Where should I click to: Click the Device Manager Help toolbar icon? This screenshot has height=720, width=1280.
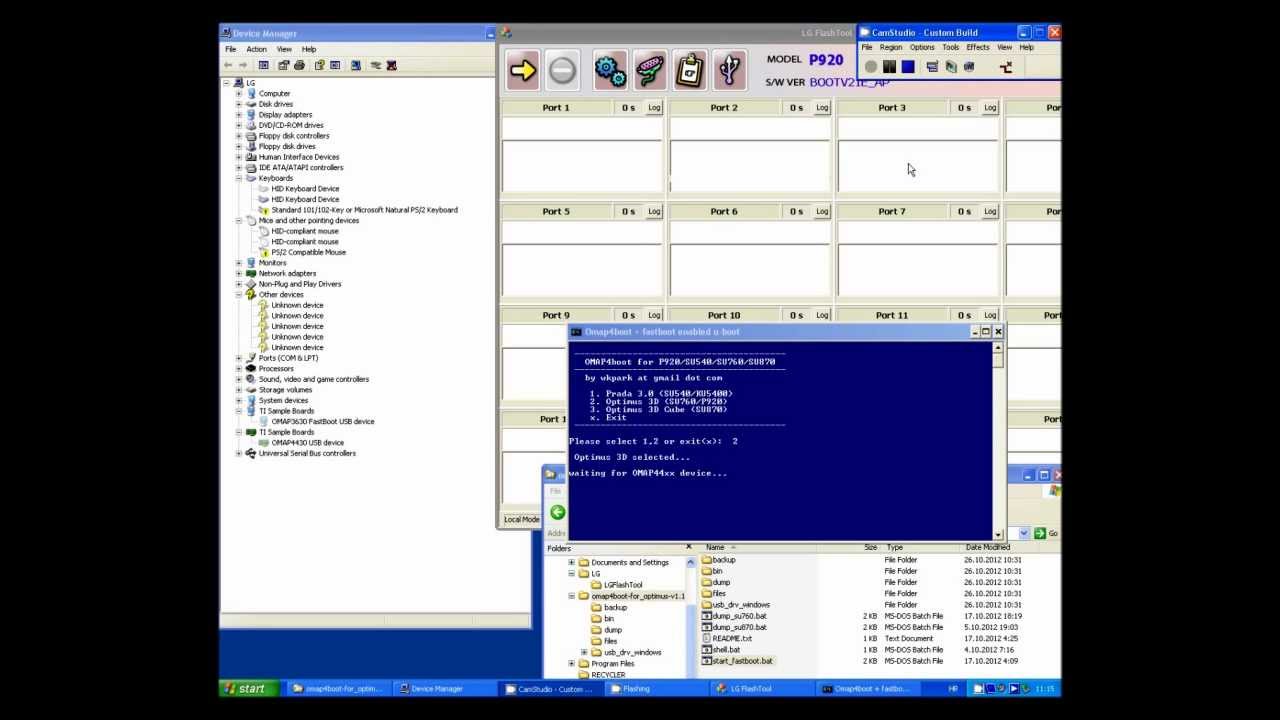click(319, 65)
